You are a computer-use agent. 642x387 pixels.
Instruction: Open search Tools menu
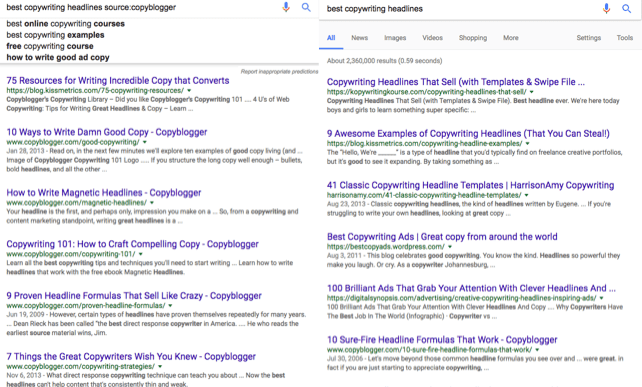(625, 38)
